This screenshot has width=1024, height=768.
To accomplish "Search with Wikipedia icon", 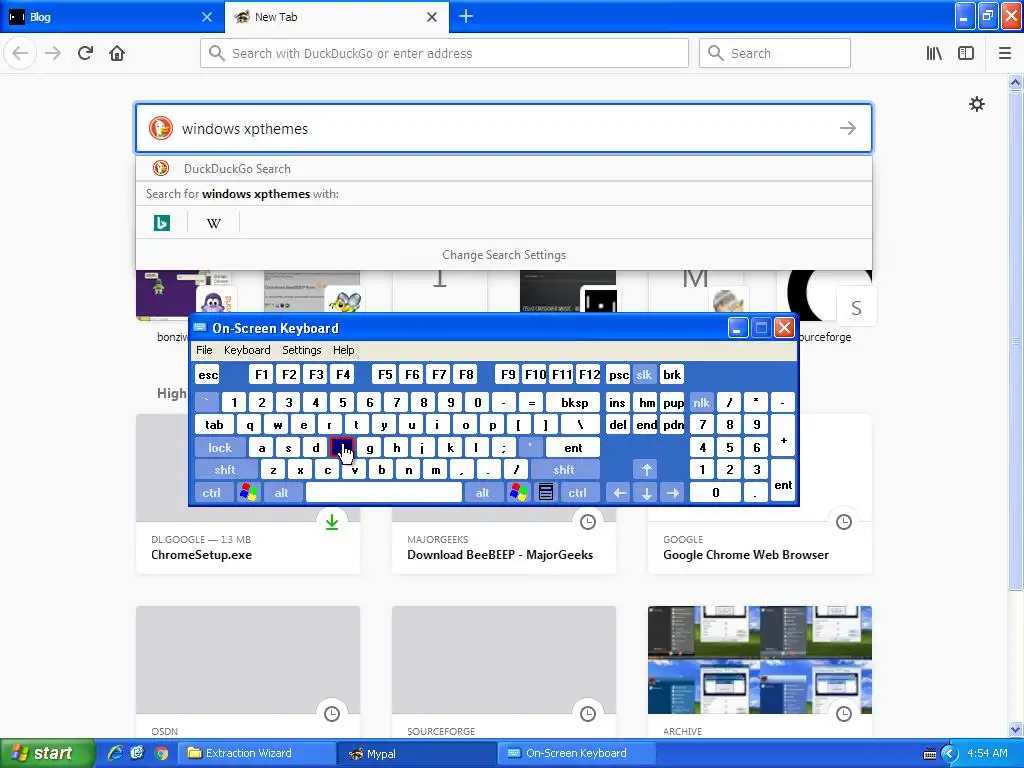I will pos(214,223).
